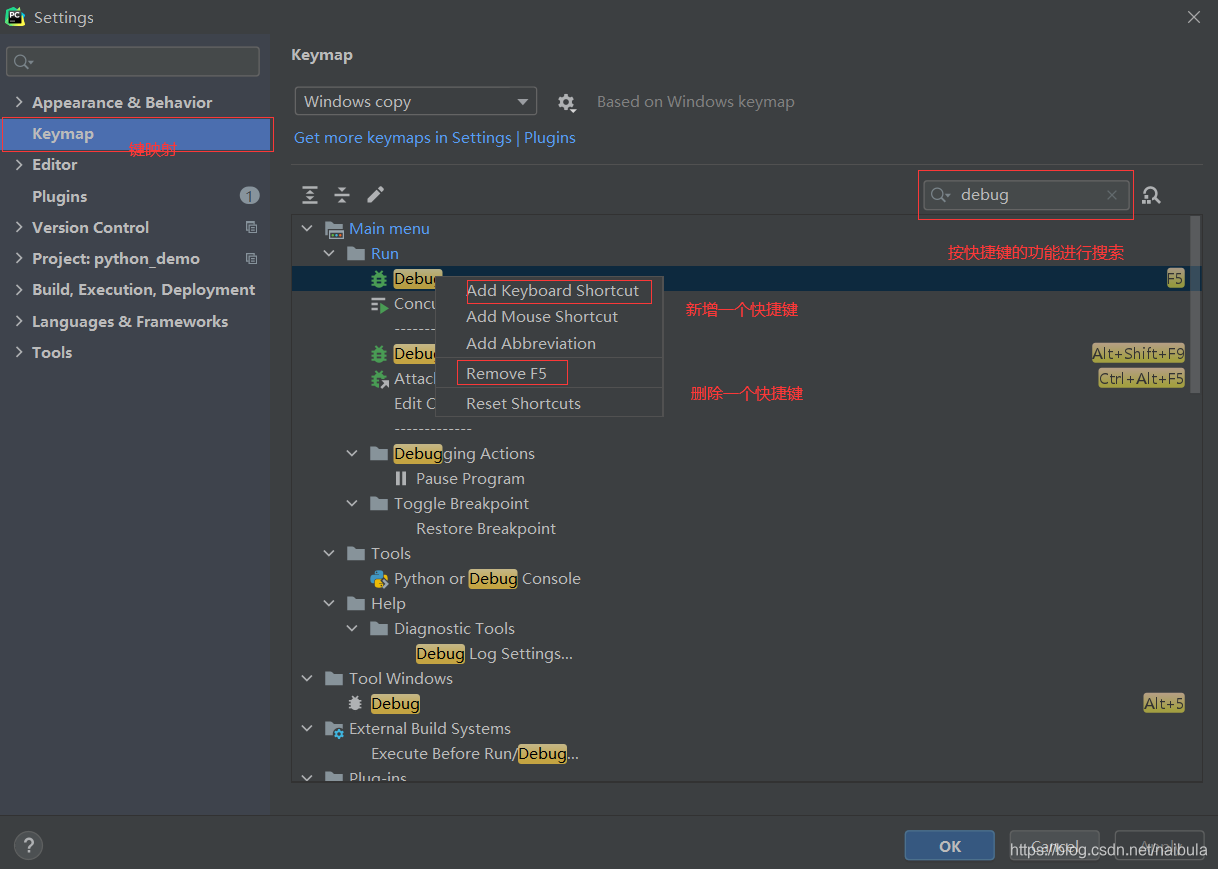Select Python or Debug Console row
Image resolution: width=1218 pixels, height=869 pixels.
coord(740,579)
